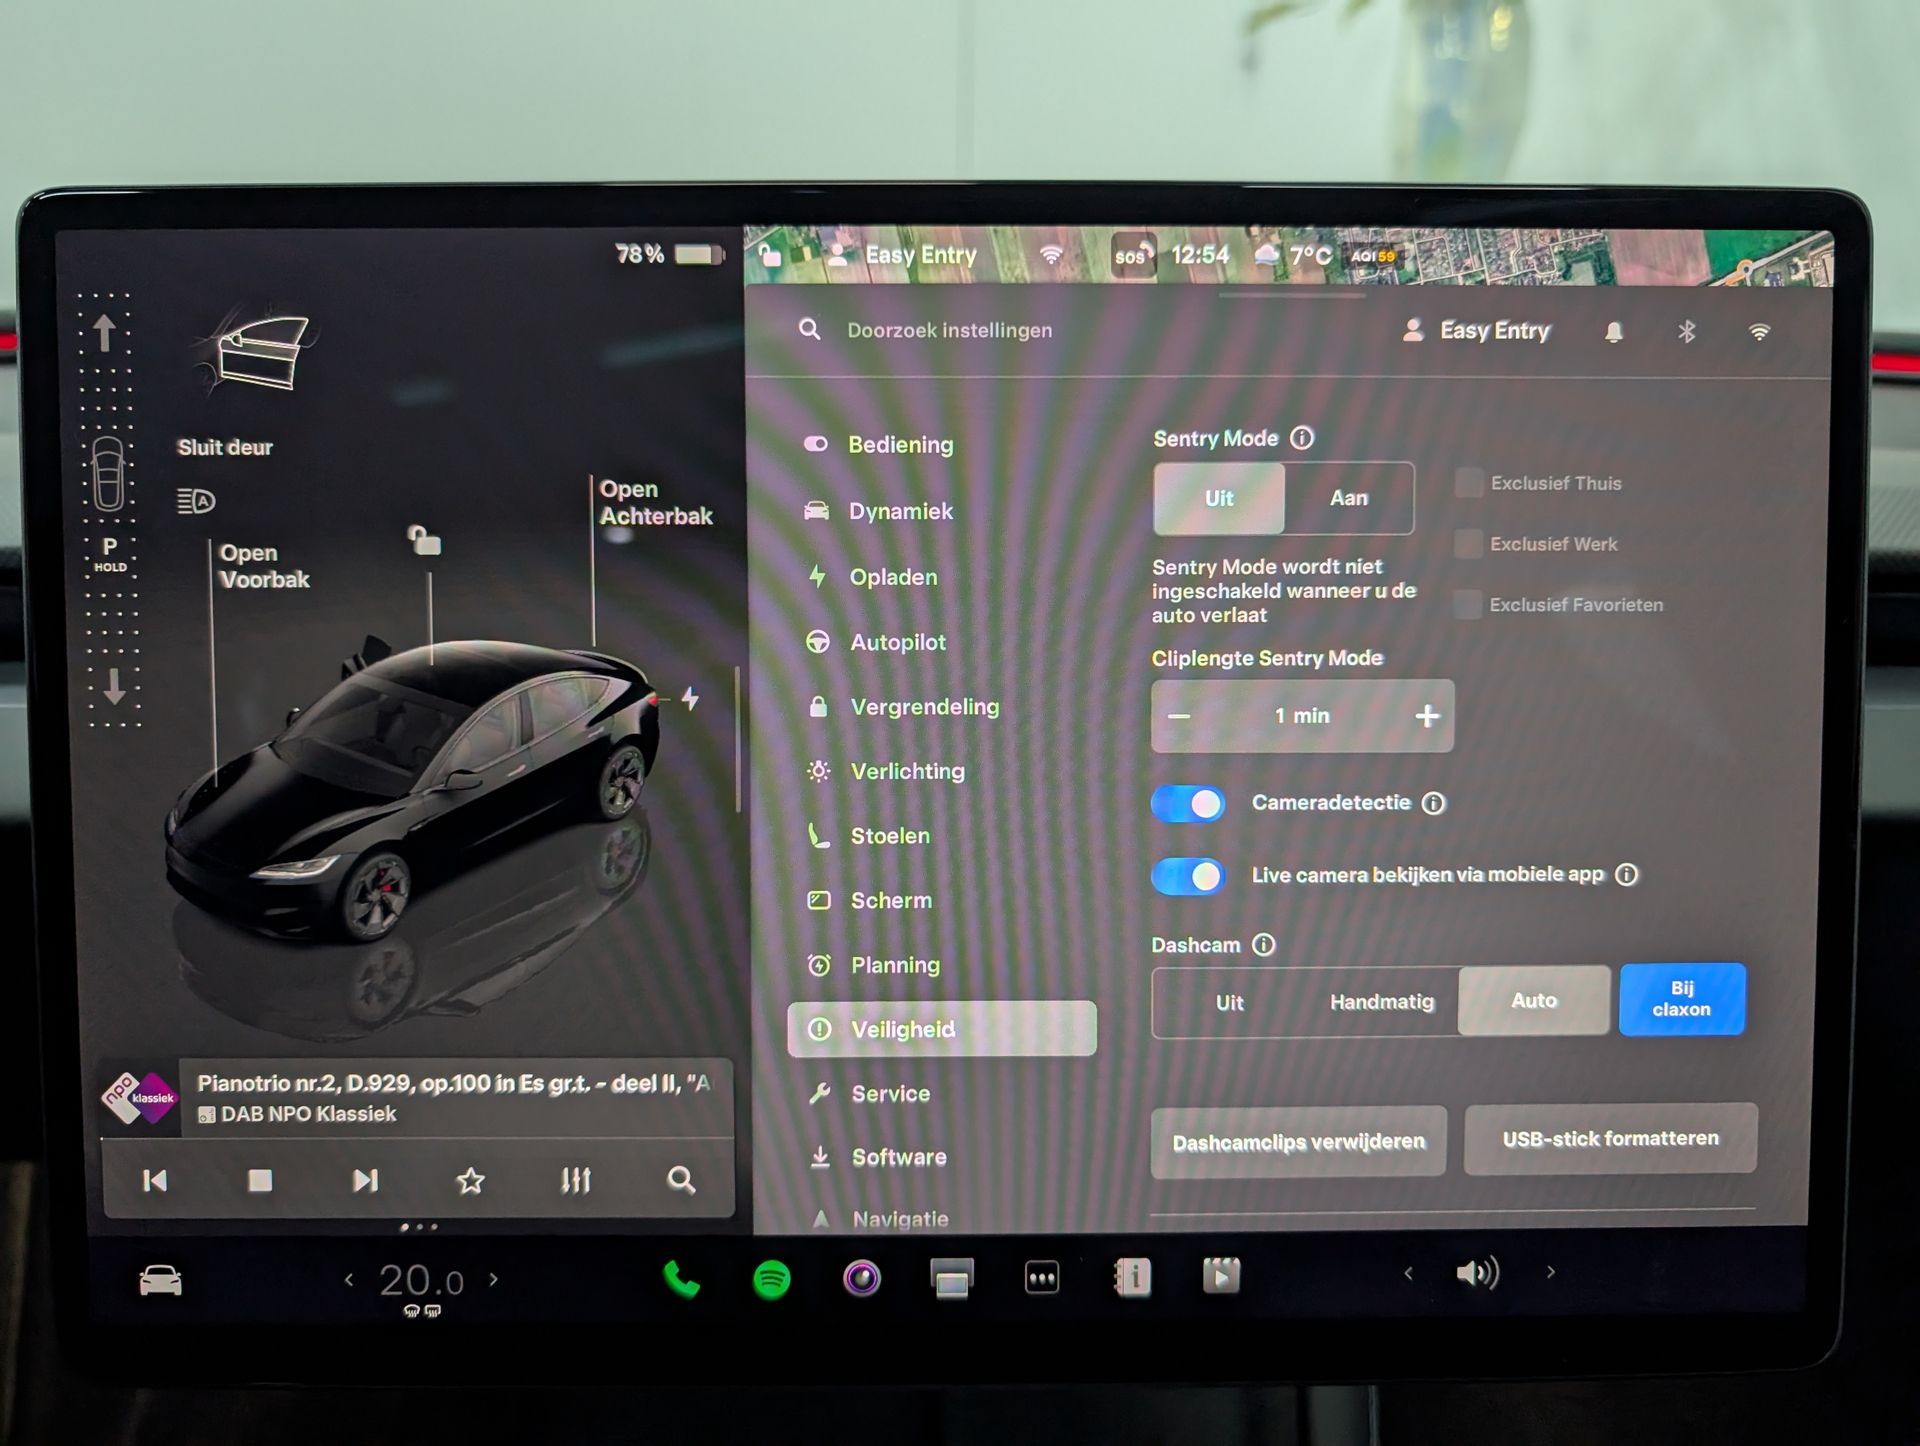1920x1446 pixels.
Task: Click the Doorzoek instellingen search field
Action: tap(949, 331)
